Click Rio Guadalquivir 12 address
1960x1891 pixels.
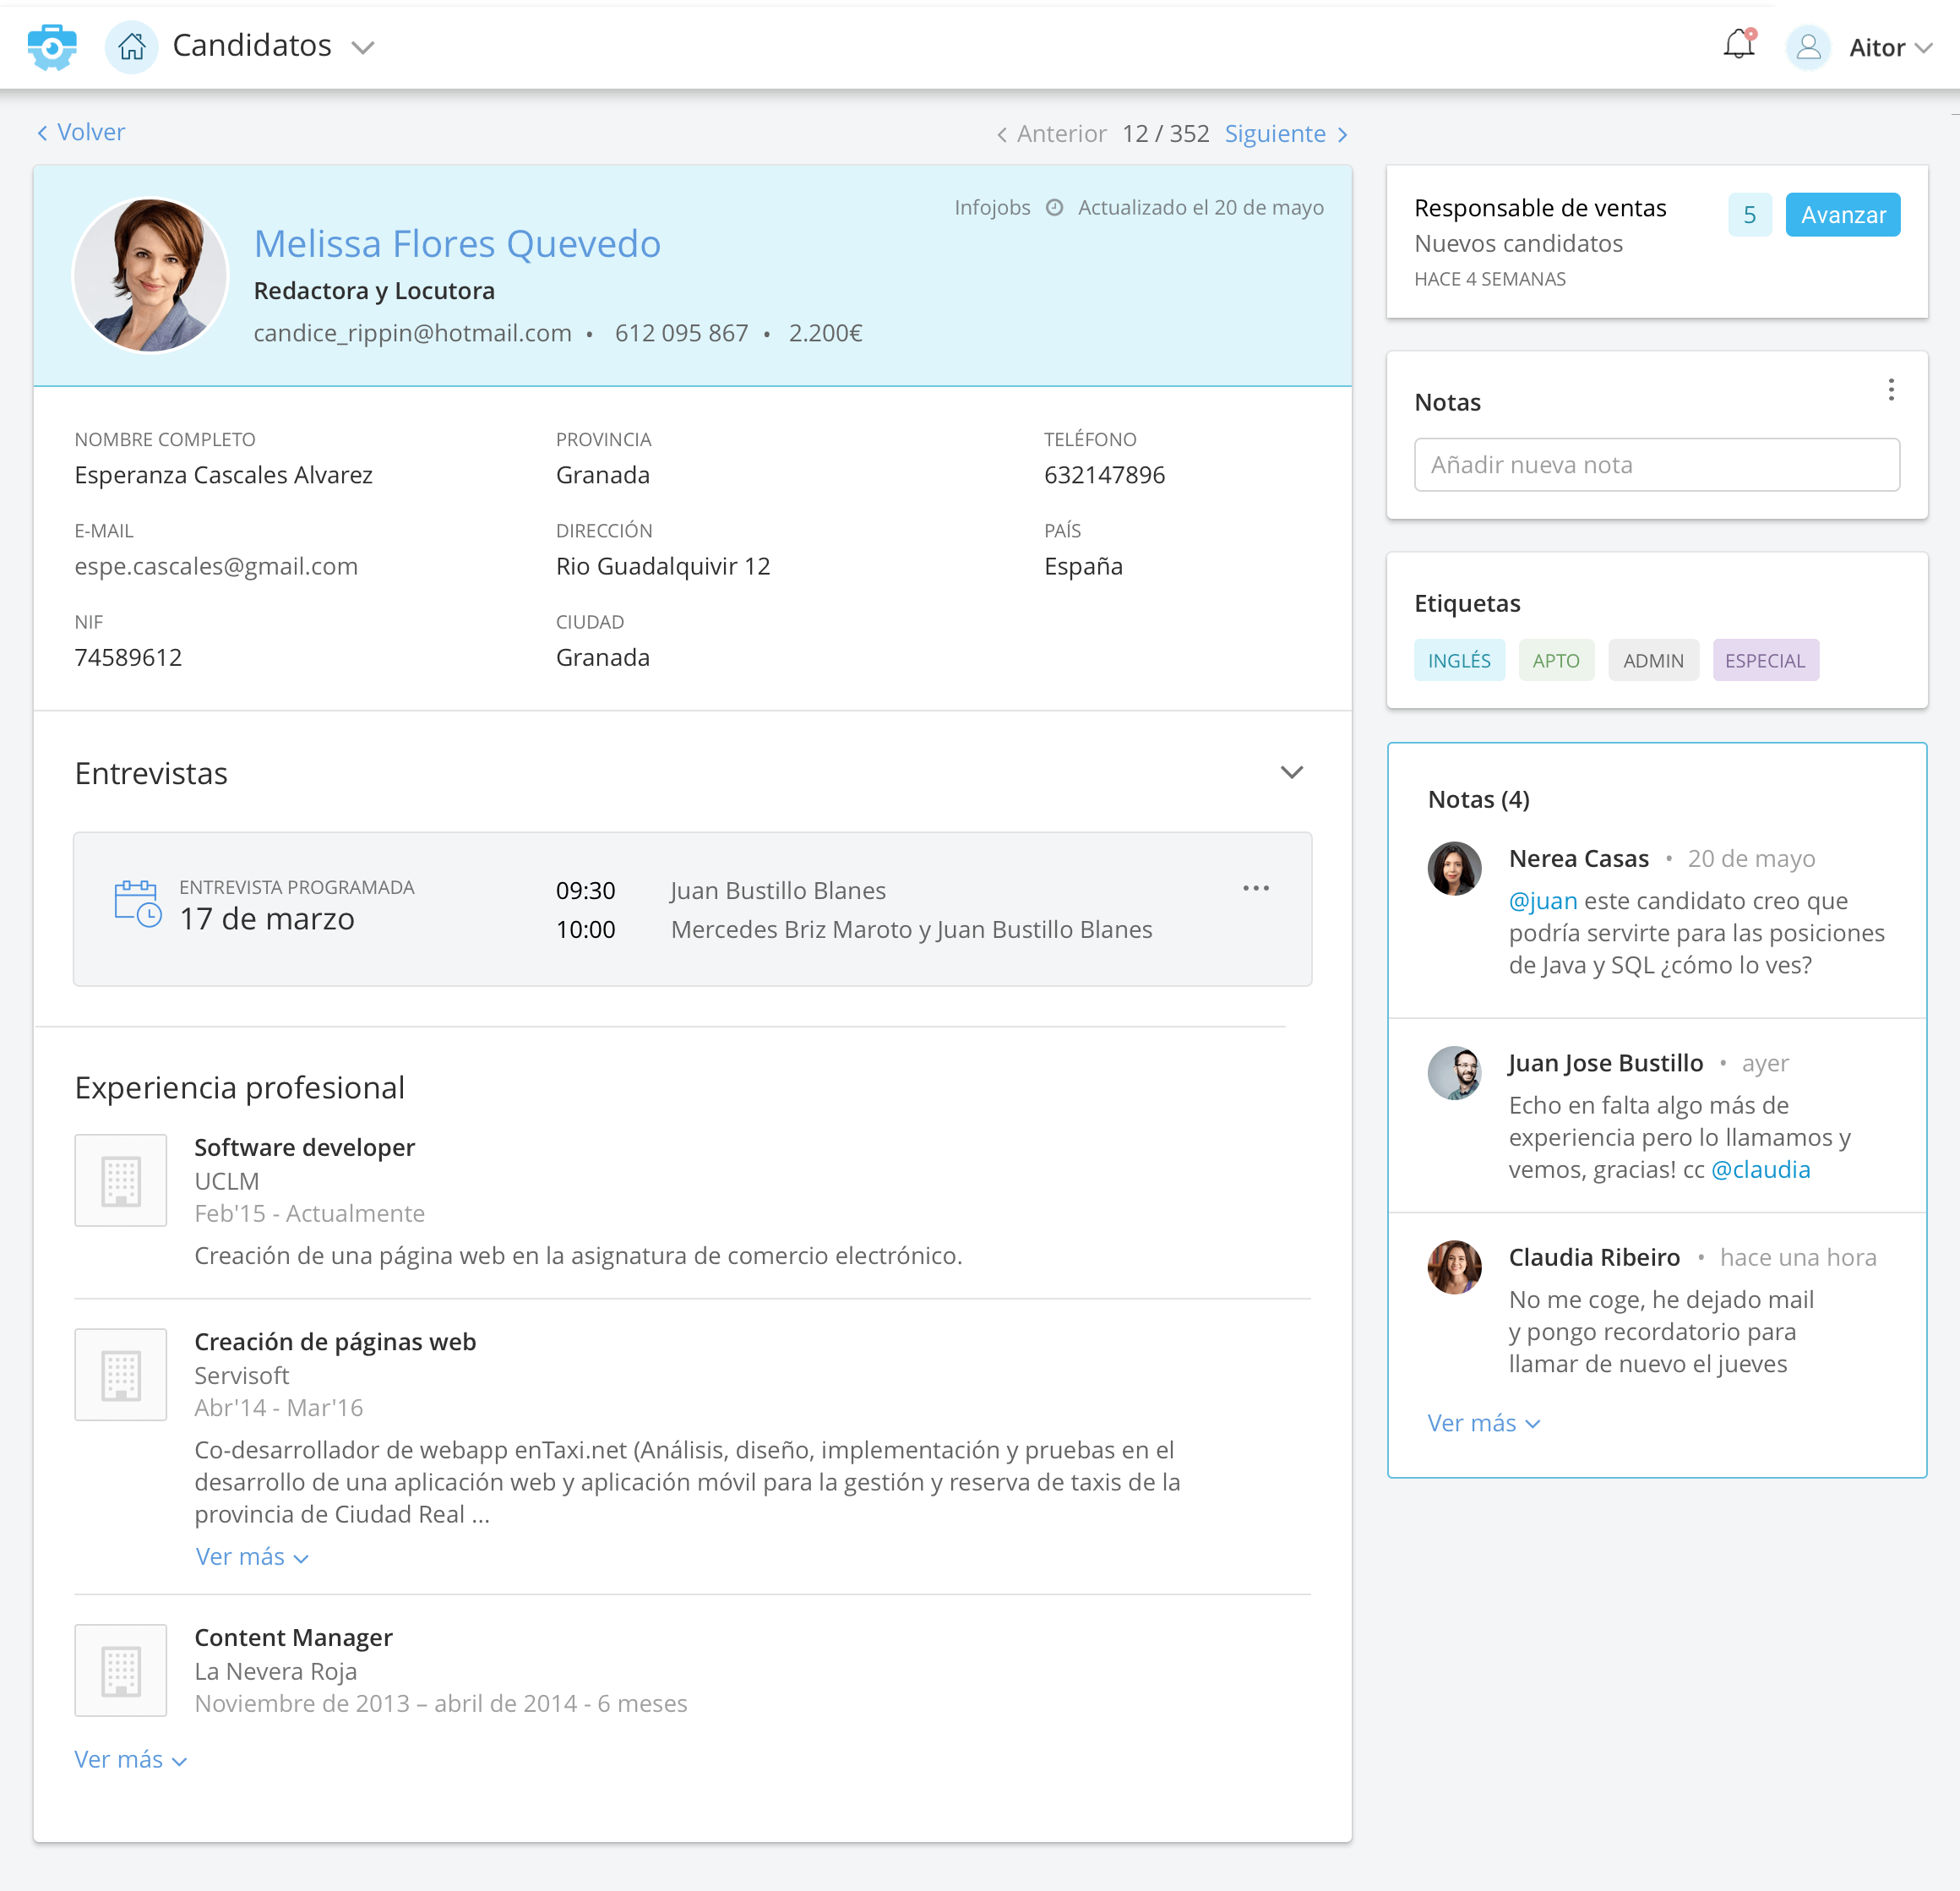663,566
